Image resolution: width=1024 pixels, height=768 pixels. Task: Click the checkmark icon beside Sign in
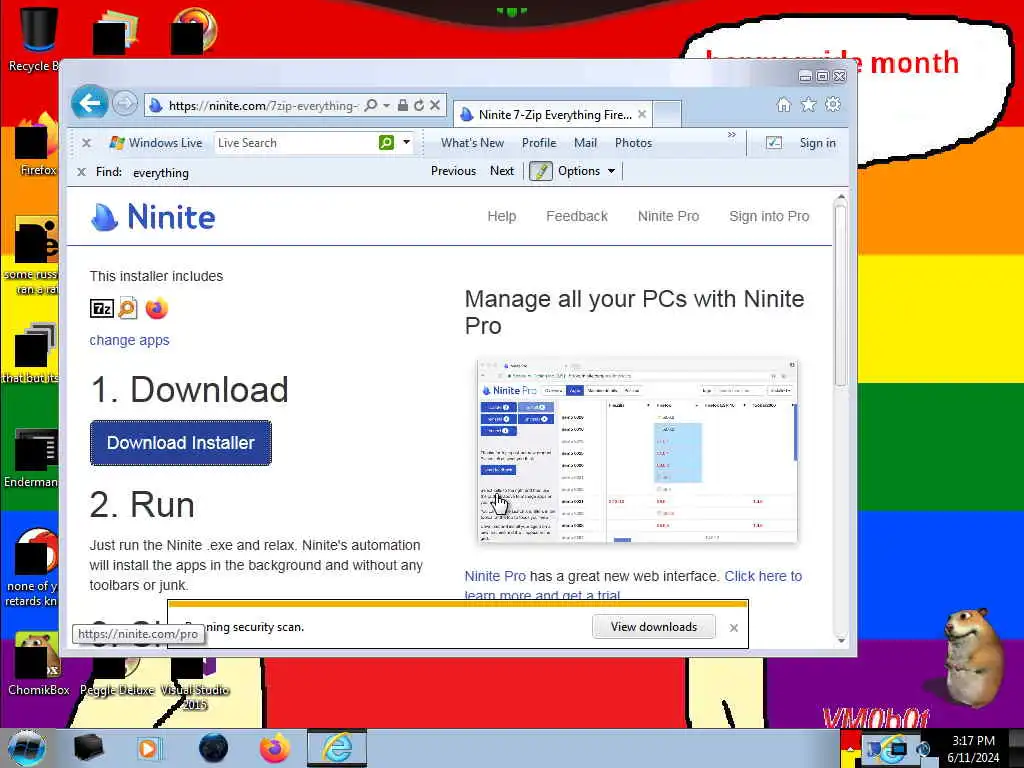tap(774, 142)
